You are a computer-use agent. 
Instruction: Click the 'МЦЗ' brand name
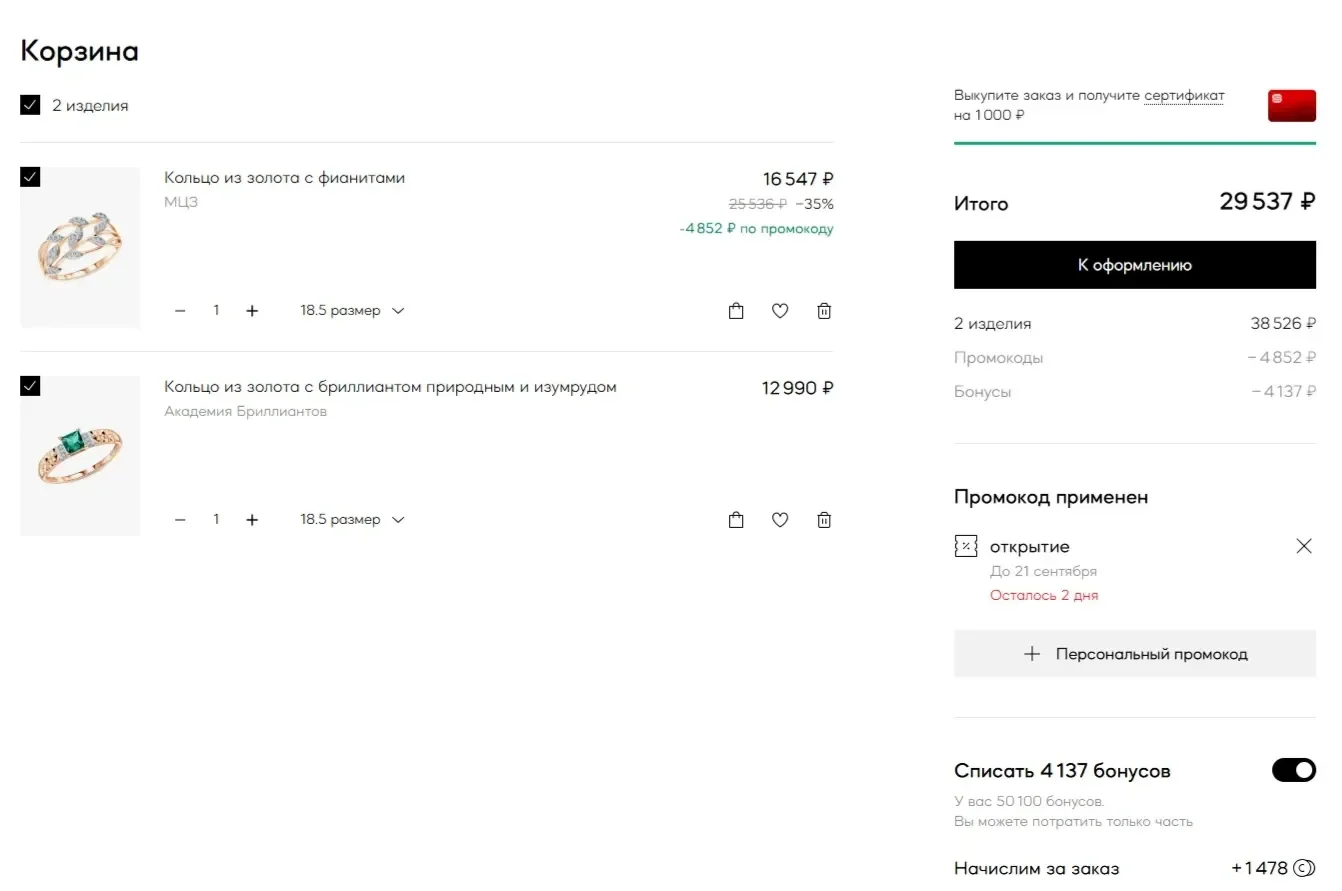point(181,202)
